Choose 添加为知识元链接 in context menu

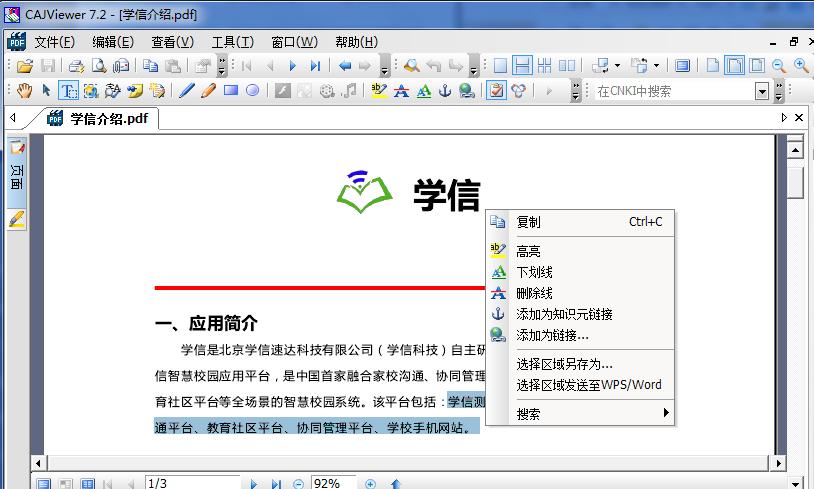(x=580, y=314)
